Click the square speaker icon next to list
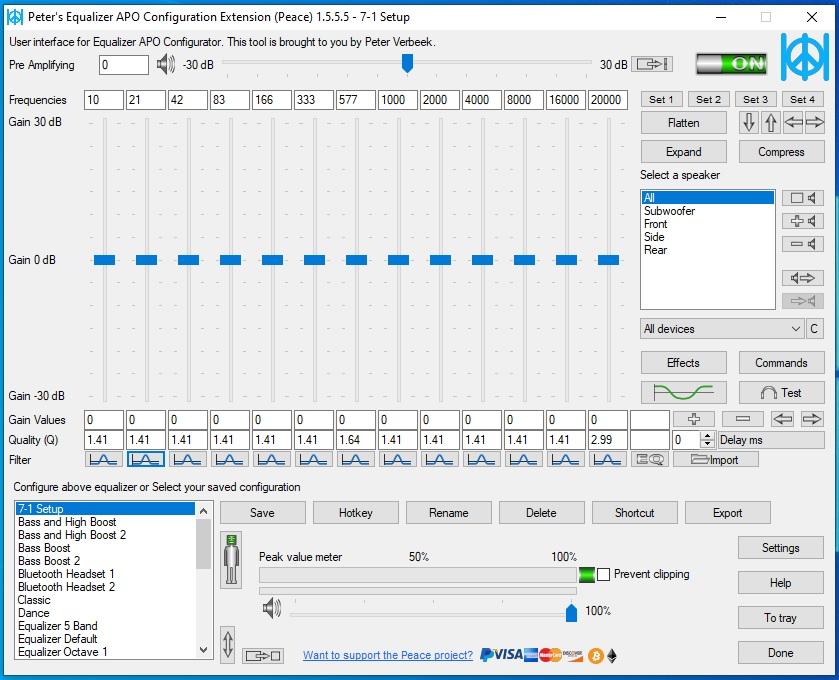This screenshot has width=839, height=680. coord(803,198)
